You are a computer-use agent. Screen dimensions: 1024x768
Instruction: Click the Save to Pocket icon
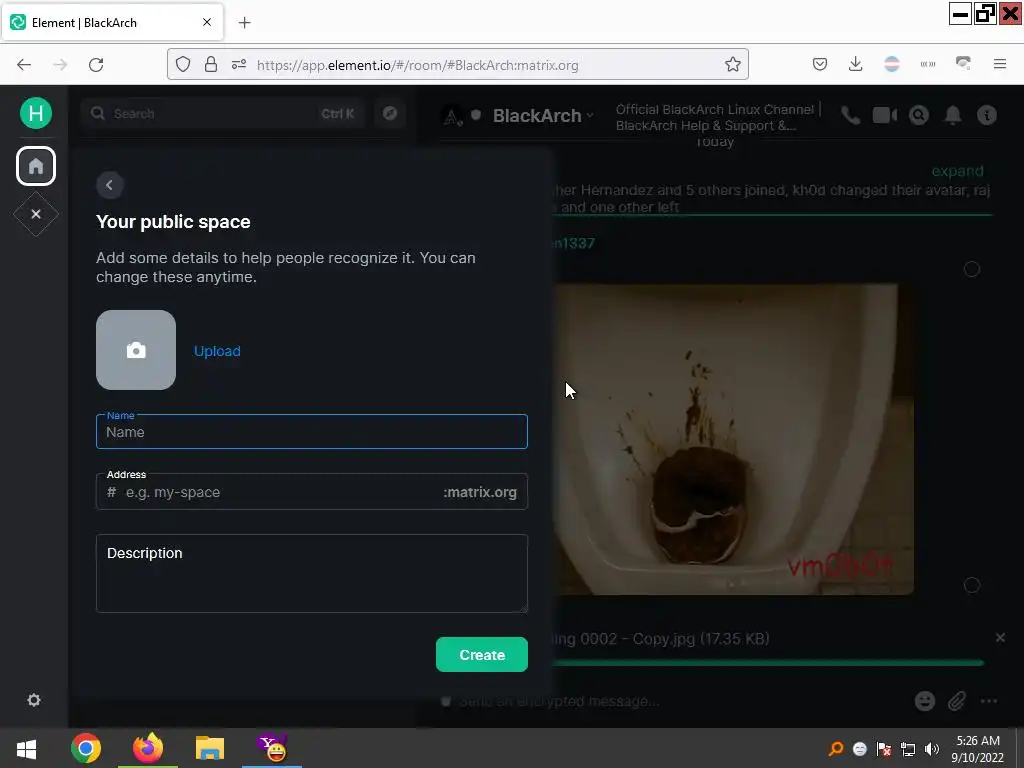(x=820, y=64)
